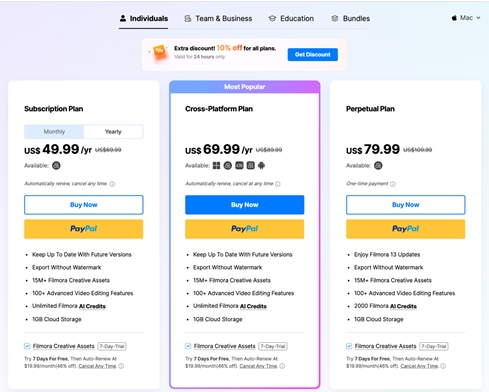Image resolution: width=489 pixels, height=392 pixels.
Task: Click the Mac availability icon under Subscription Plan
Action: point(56,165)
